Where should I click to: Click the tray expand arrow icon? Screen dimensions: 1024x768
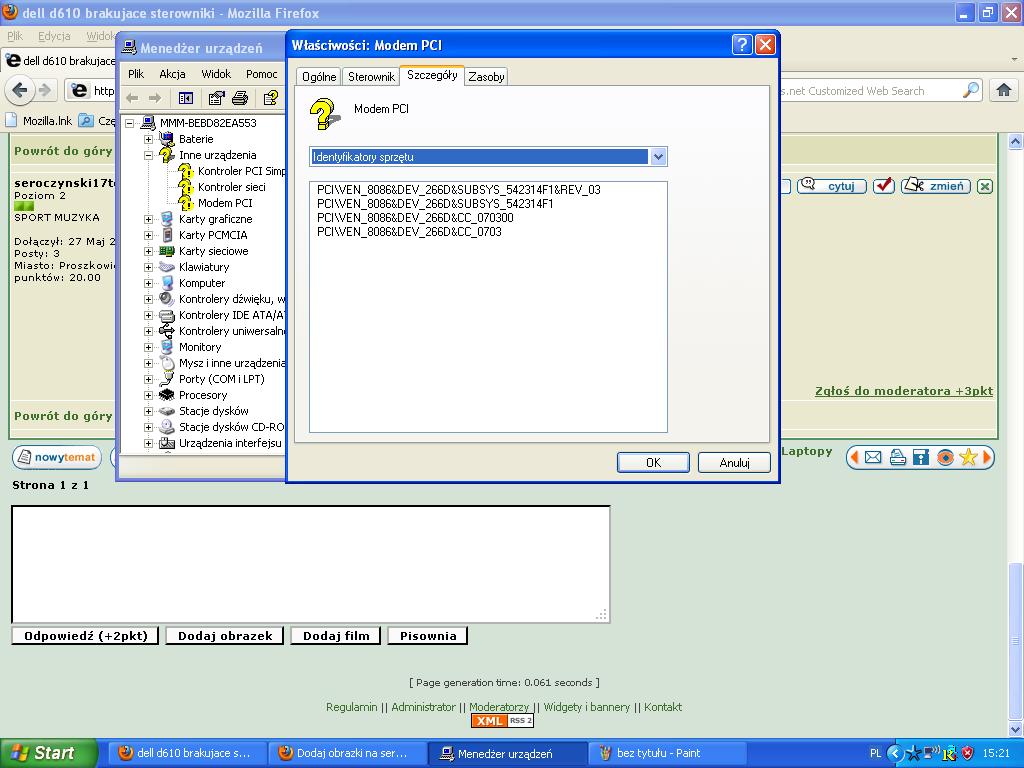tap(895, 753)
